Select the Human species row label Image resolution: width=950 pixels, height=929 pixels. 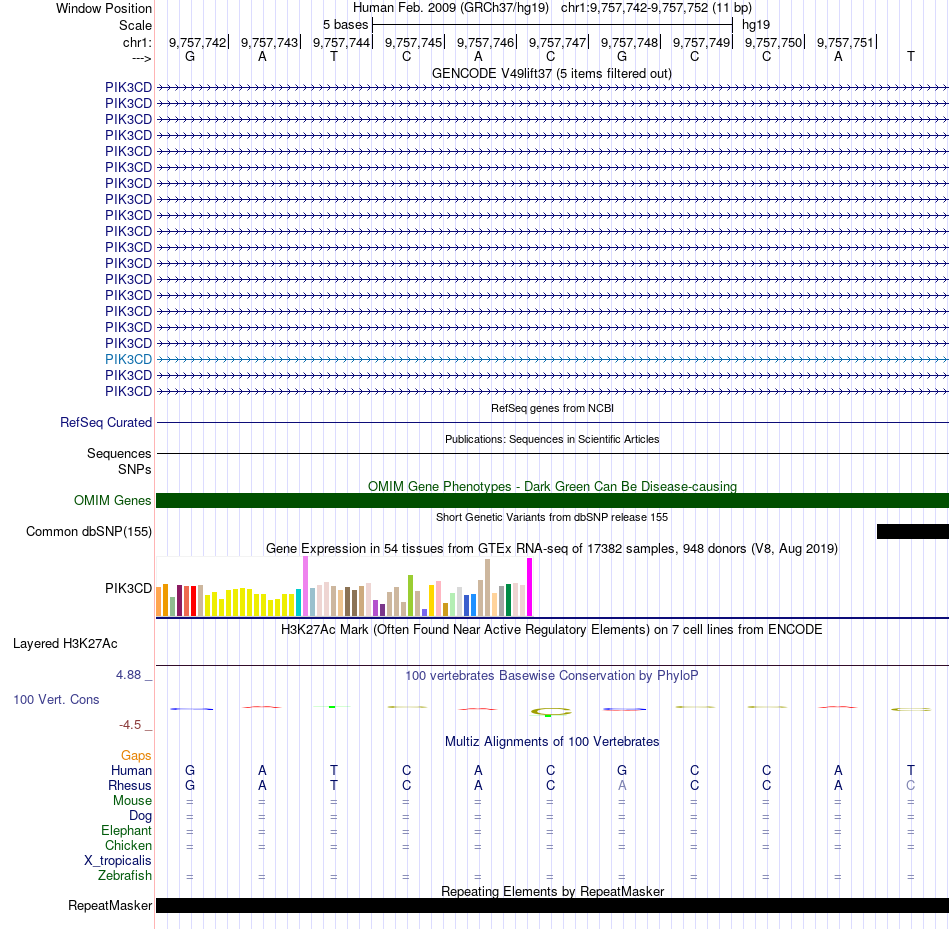click(131, 770)
